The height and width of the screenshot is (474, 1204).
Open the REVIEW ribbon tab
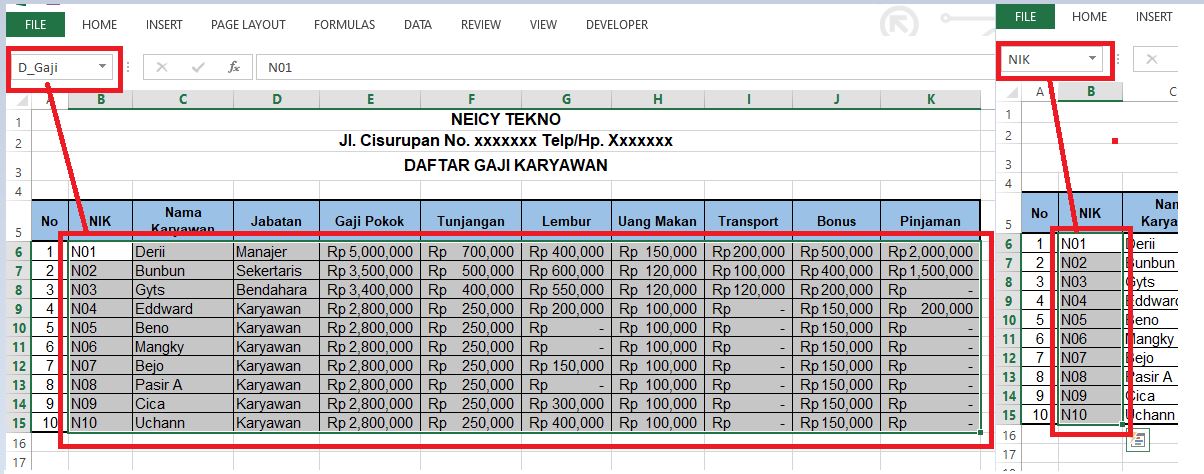tap(481, 24)
